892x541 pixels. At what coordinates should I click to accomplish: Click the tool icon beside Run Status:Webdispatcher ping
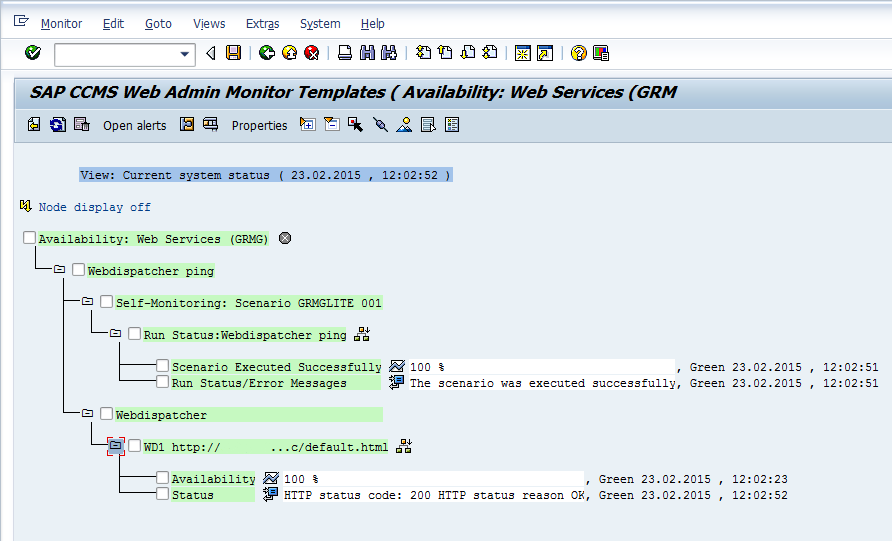coord(362,334)
